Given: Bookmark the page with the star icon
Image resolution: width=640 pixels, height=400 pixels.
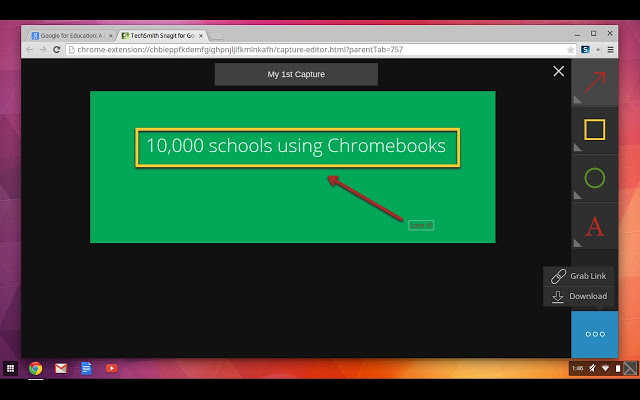Looking at the screenshot, I should (570, 50).
